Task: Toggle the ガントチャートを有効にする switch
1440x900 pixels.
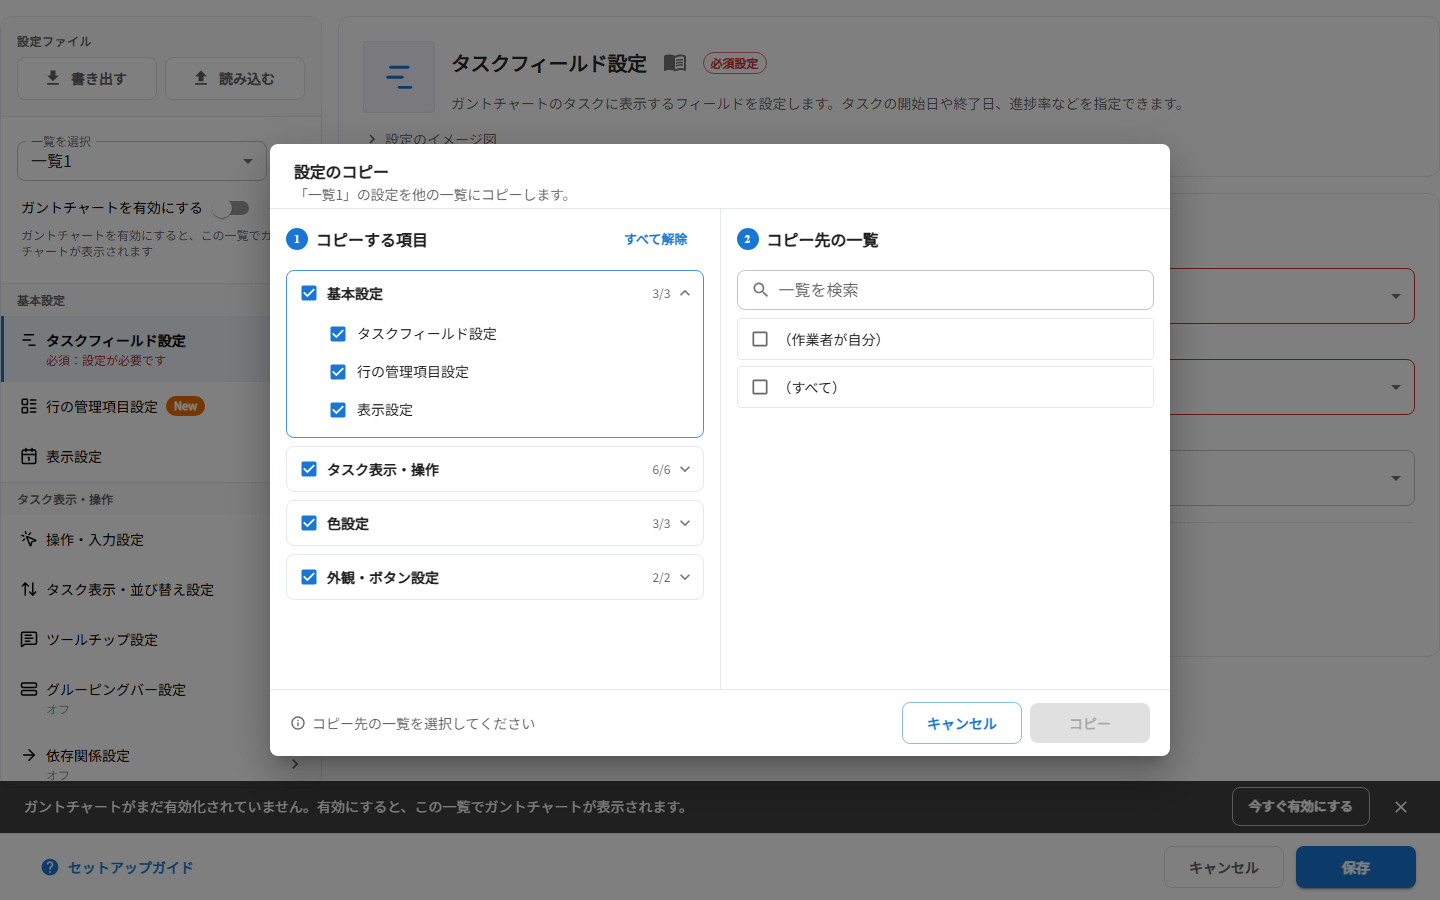Action: 231,208
